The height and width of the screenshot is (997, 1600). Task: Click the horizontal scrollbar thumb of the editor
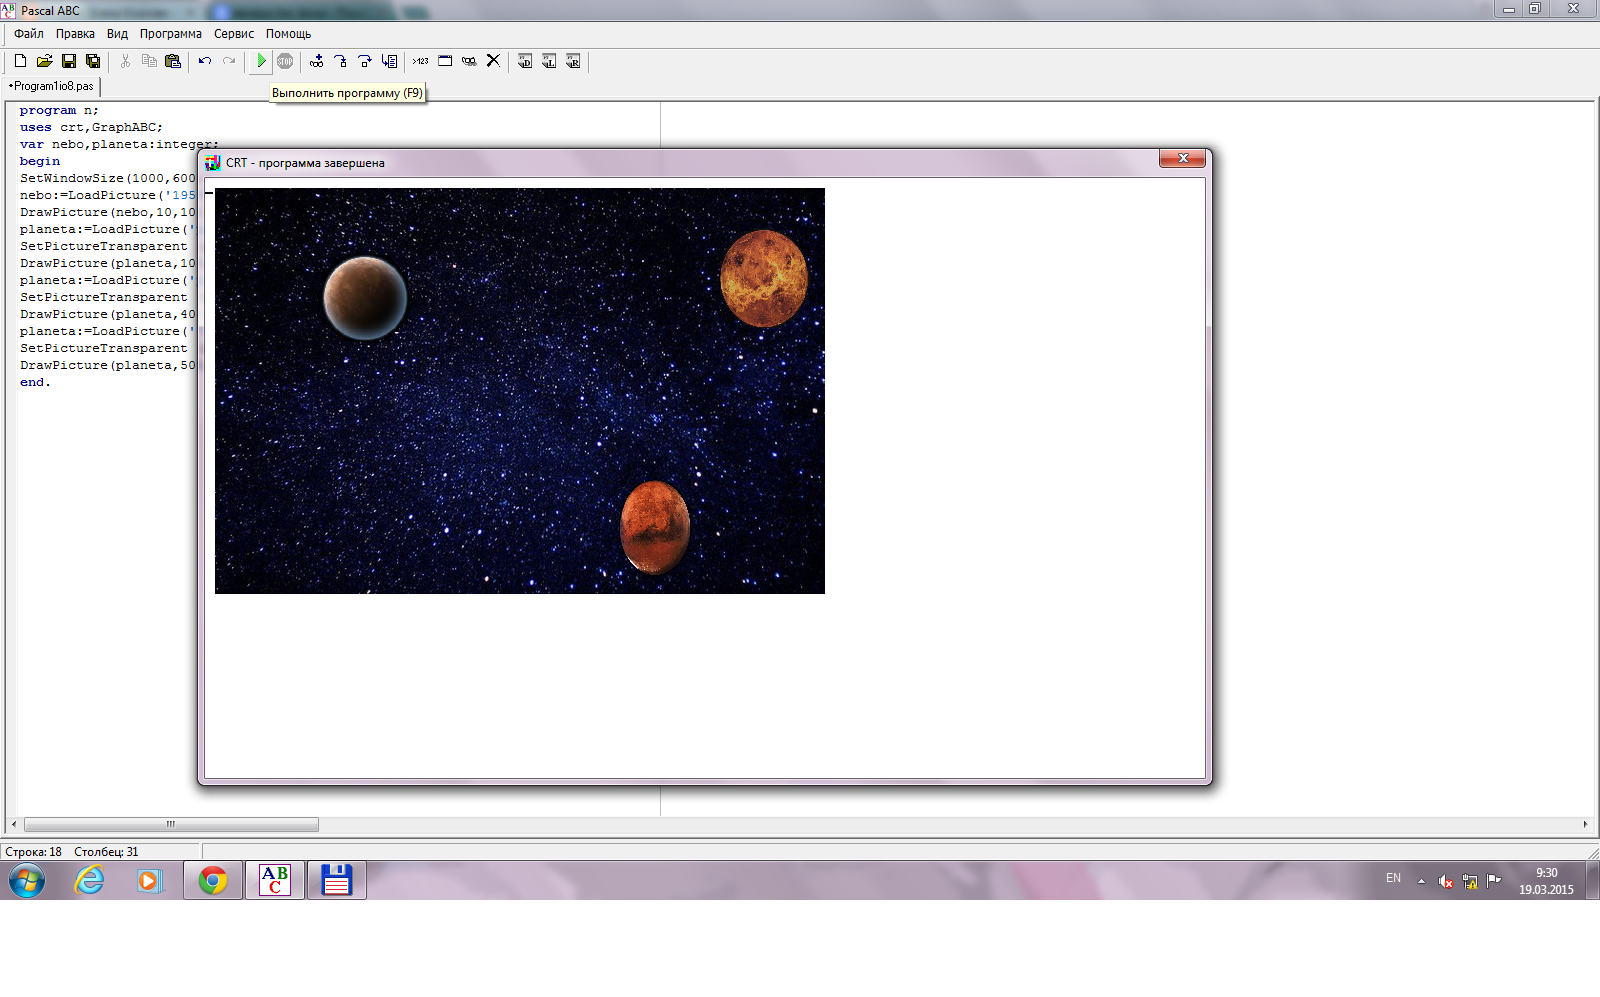(x=171, y=825)
